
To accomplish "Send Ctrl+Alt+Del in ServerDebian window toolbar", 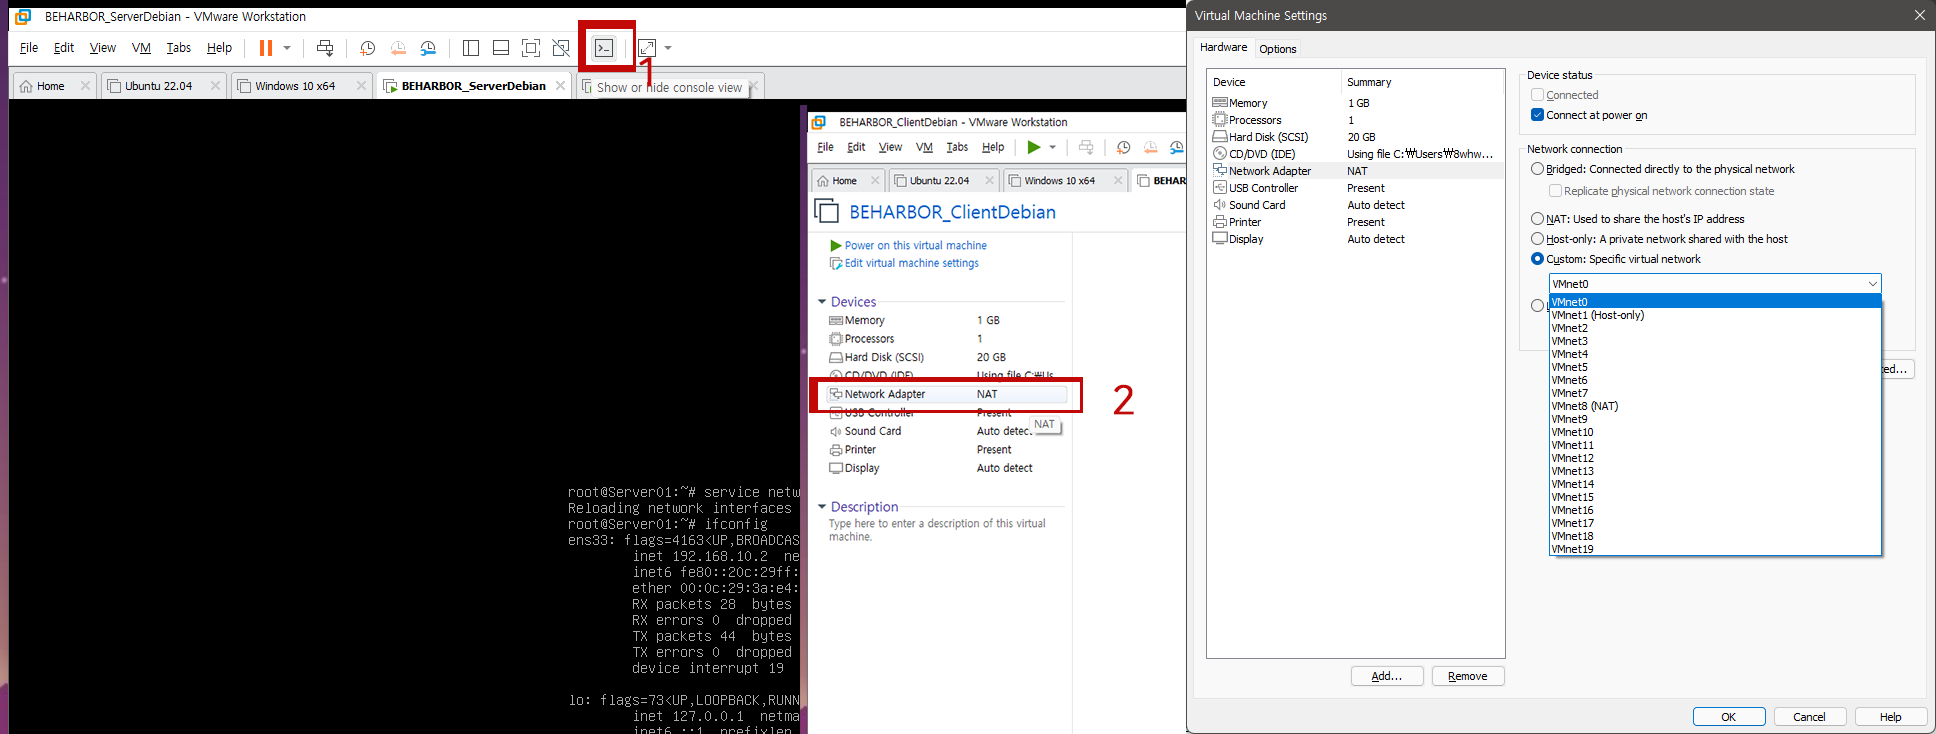I will (x=325, y=48).
